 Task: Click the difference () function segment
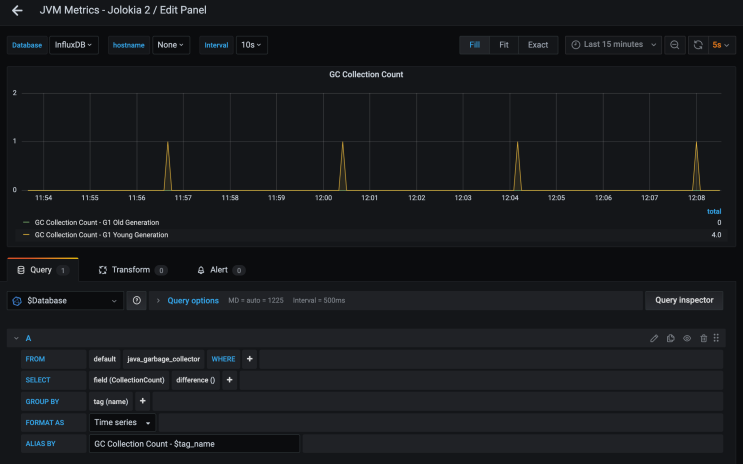(195, 380)
